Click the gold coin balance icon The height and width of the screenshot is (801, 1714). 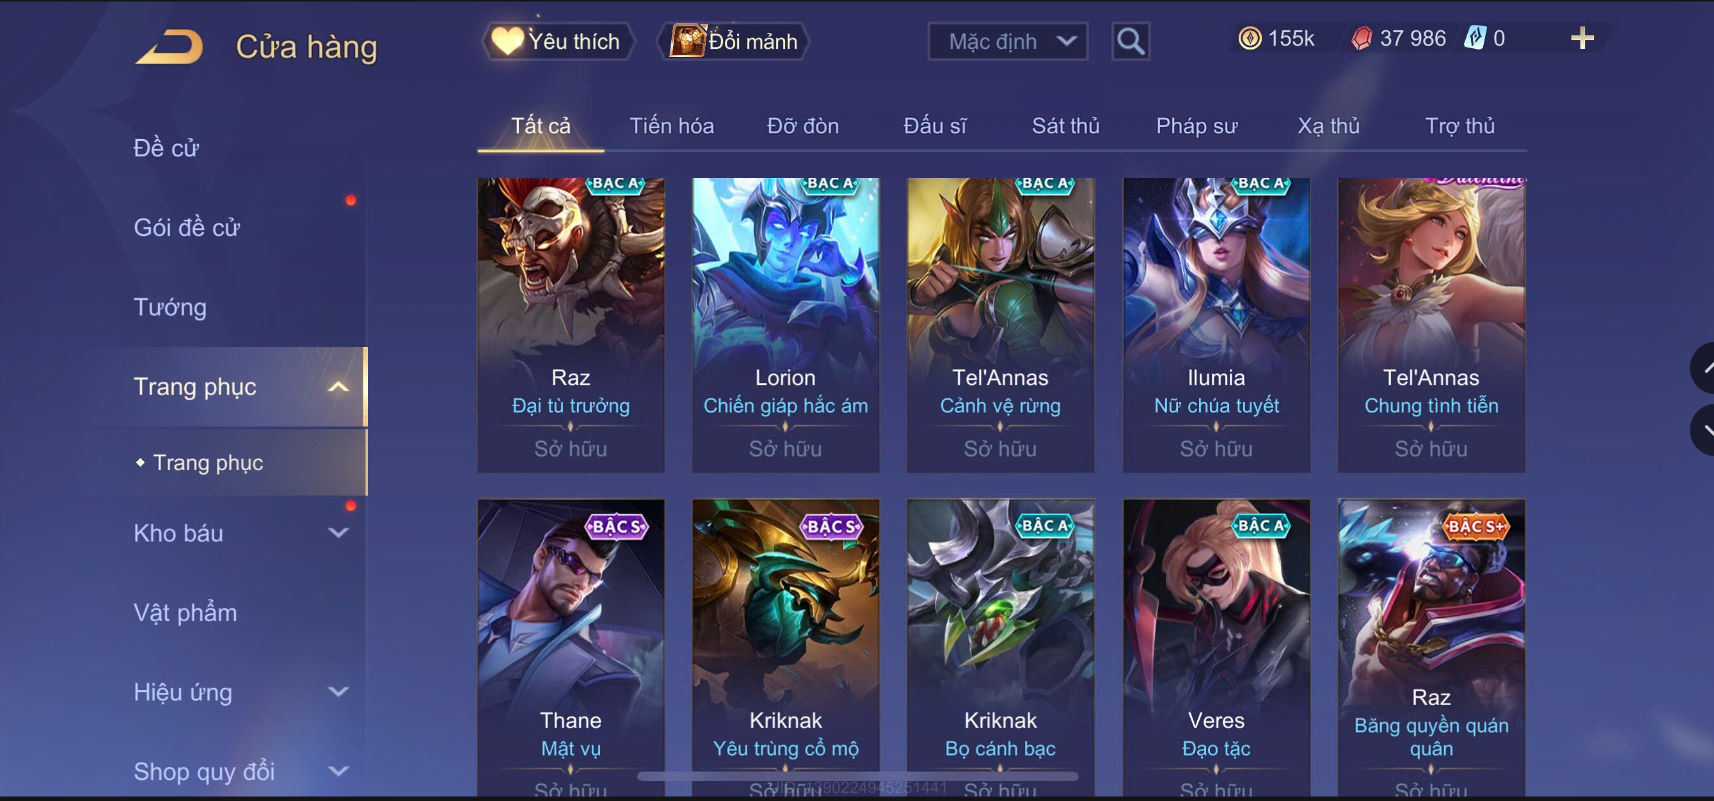1250,39
